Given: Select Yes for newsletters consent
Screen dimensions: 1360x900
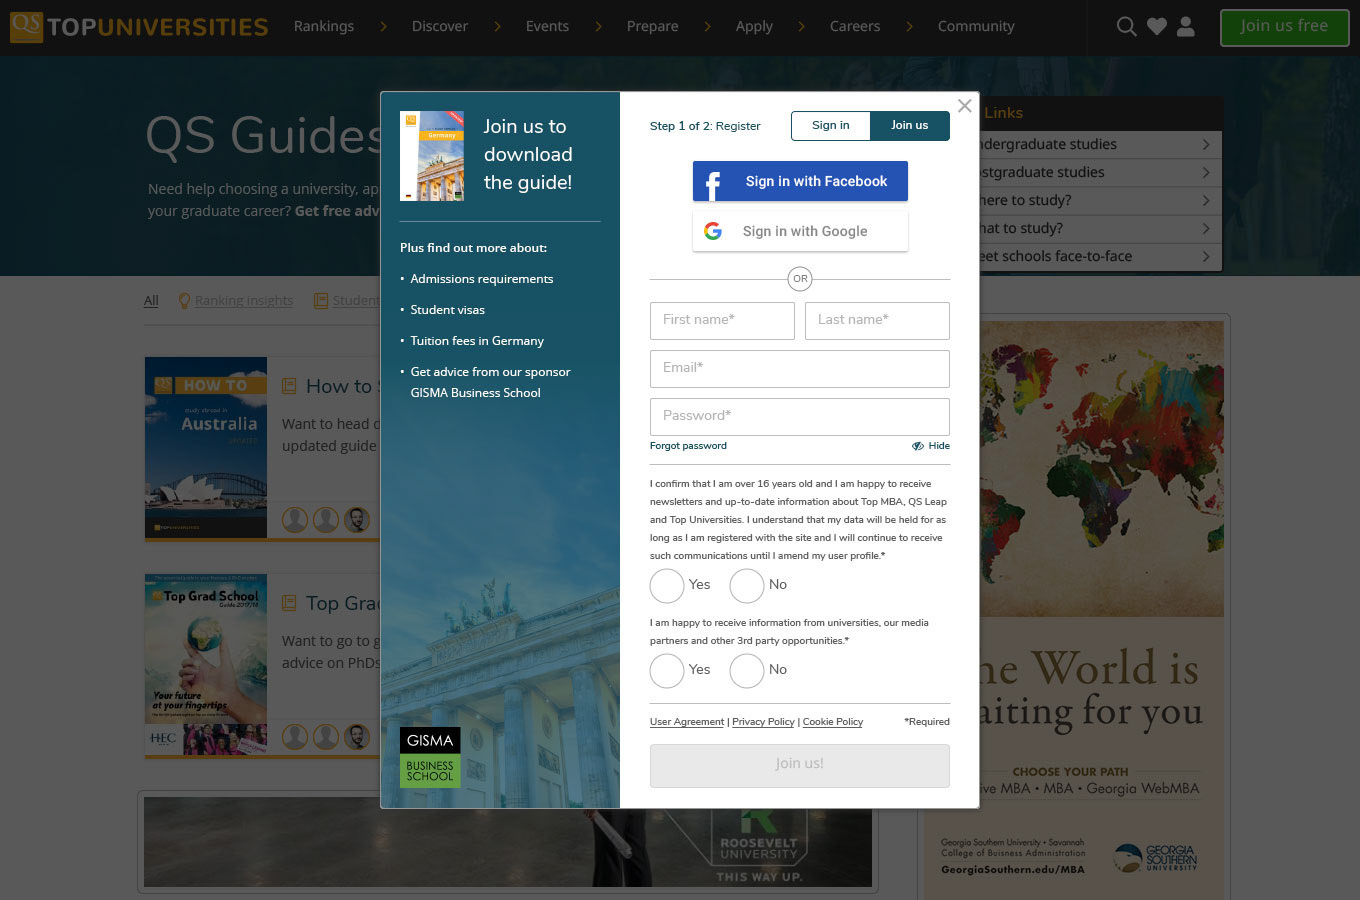Looking at the screenshot, I should [x=667, y=585].
